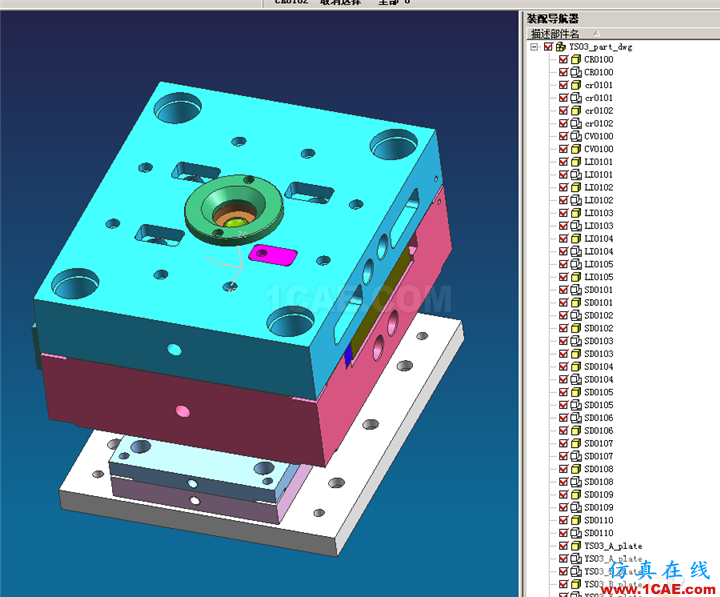Click the 装配导航器 panel title

pyautogui.click(x=553, y=19)
